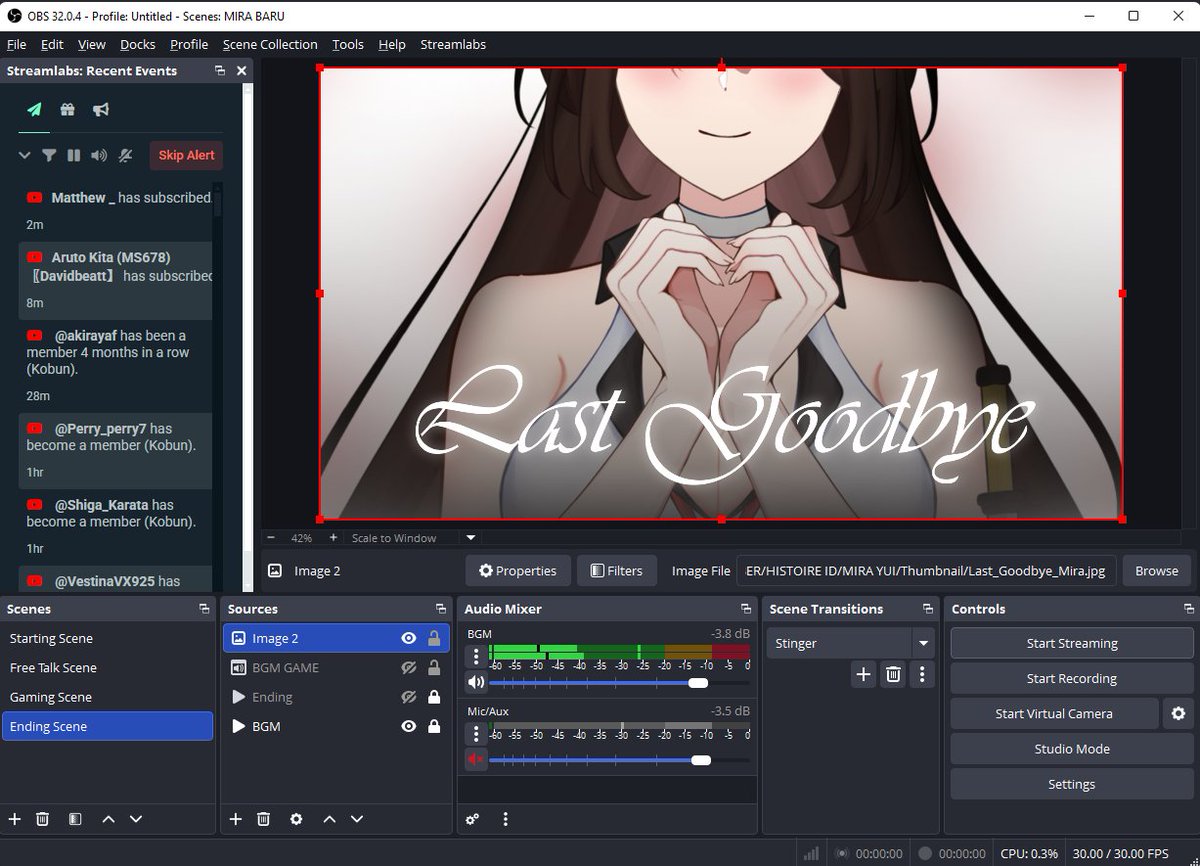Open the Scale to Window dropdown arrow

[x=470, y=538]
